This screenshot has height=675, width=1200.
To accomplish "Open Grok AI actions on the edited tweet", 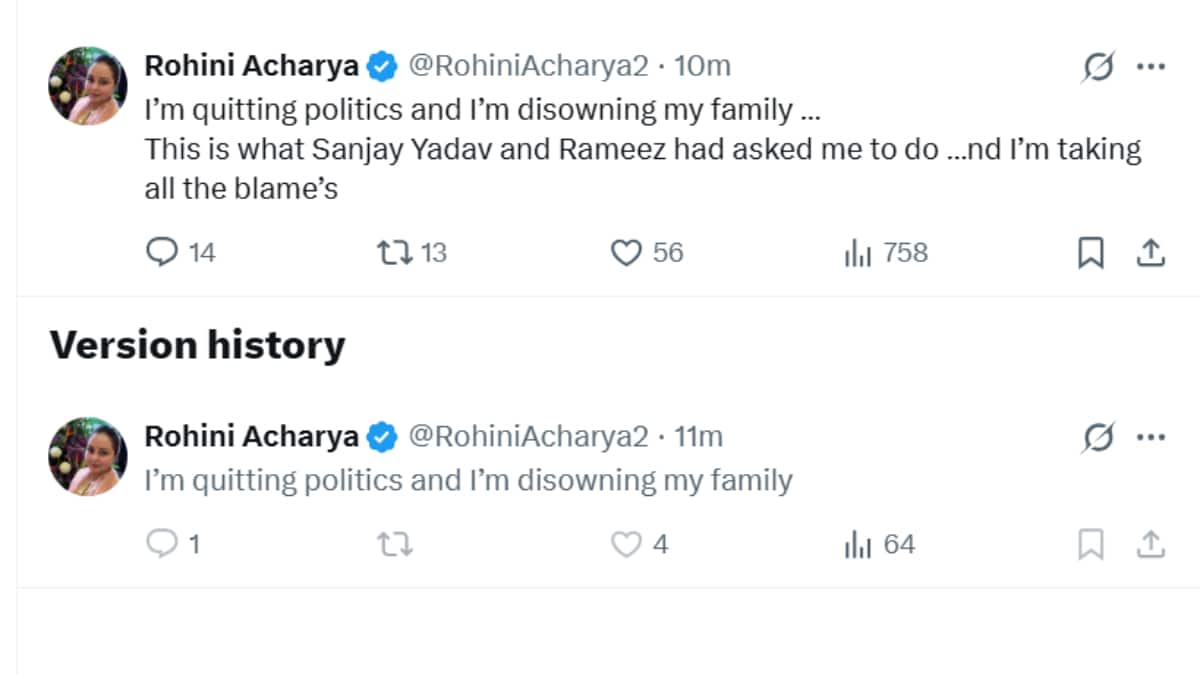I will [x=1097, y=65].
